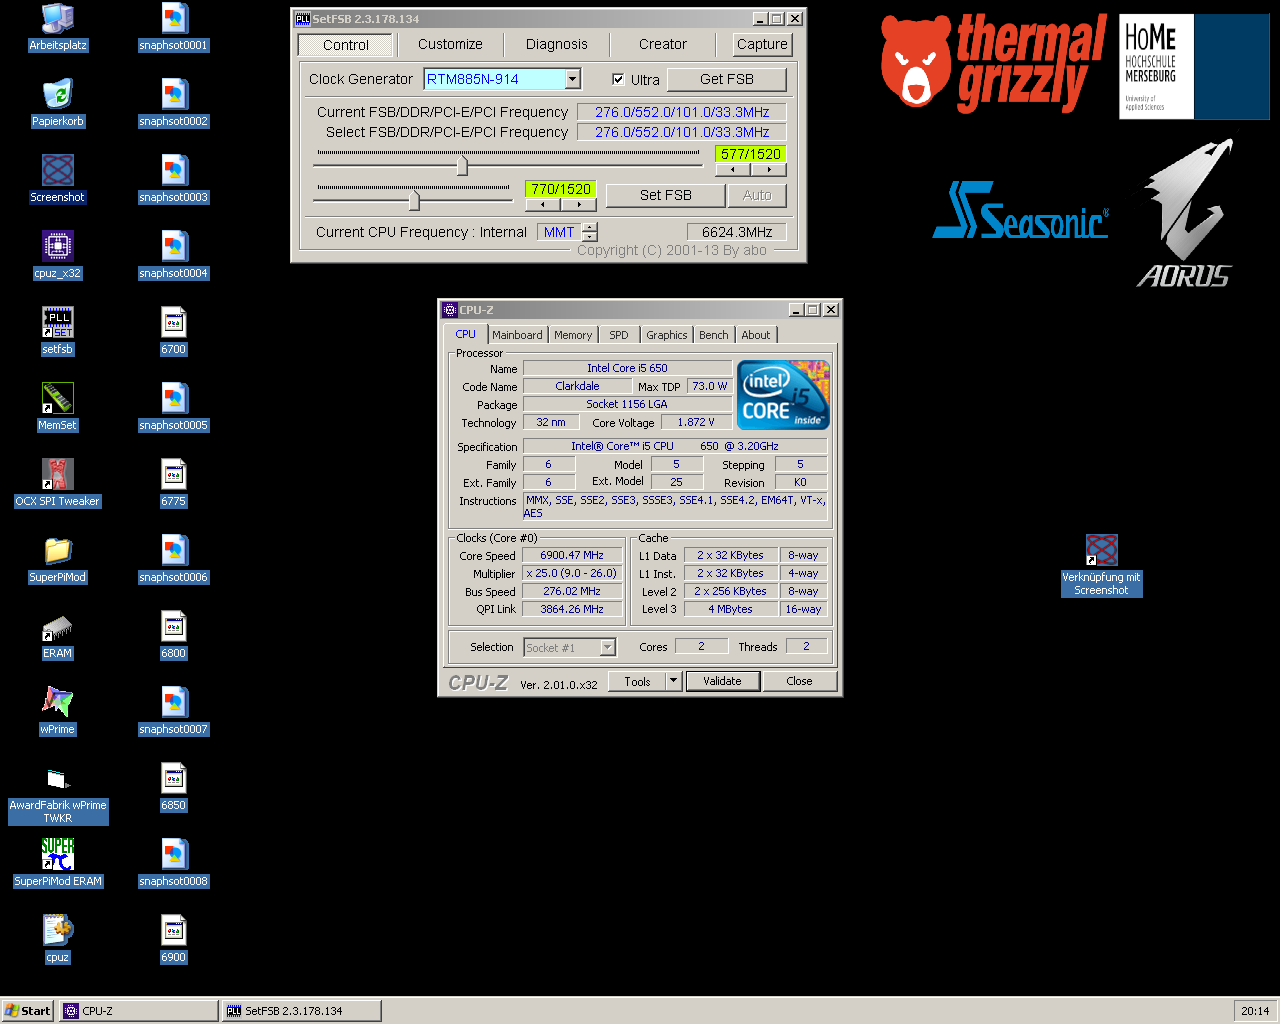The image size is (1280, 1024).
Task: Open the Papierkorb recycle bin icon
Action: (58, 103)
